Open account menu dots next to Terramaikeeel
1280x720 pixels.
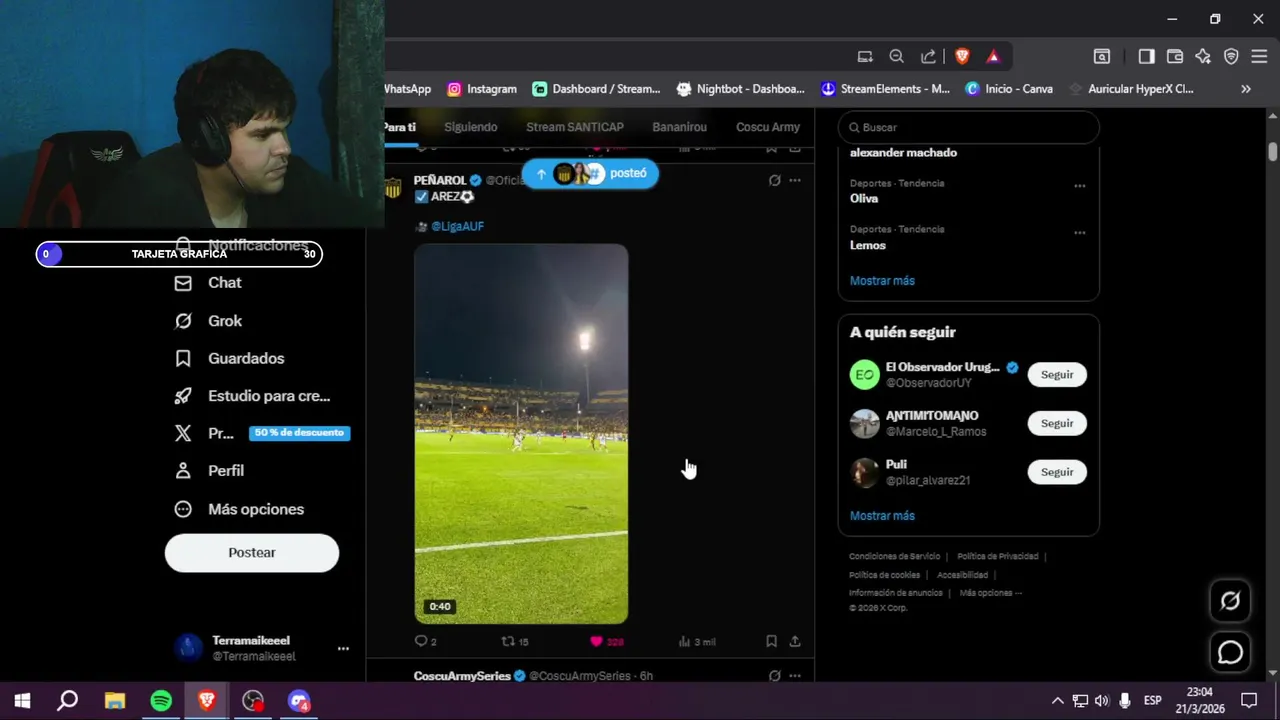click(343, 649)
